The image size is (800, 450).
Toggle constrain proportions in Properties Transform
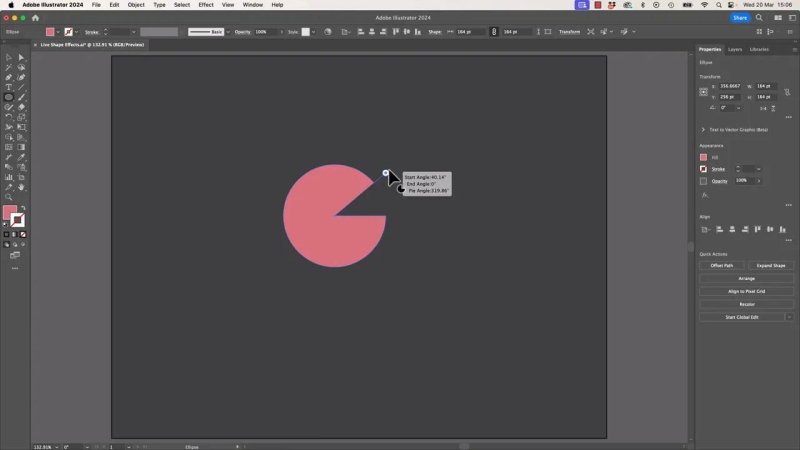coord(787,92)
